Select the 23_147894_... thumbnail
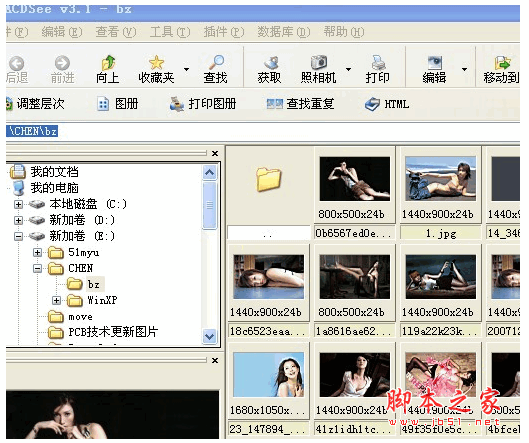529x443 pixels. 269,375
